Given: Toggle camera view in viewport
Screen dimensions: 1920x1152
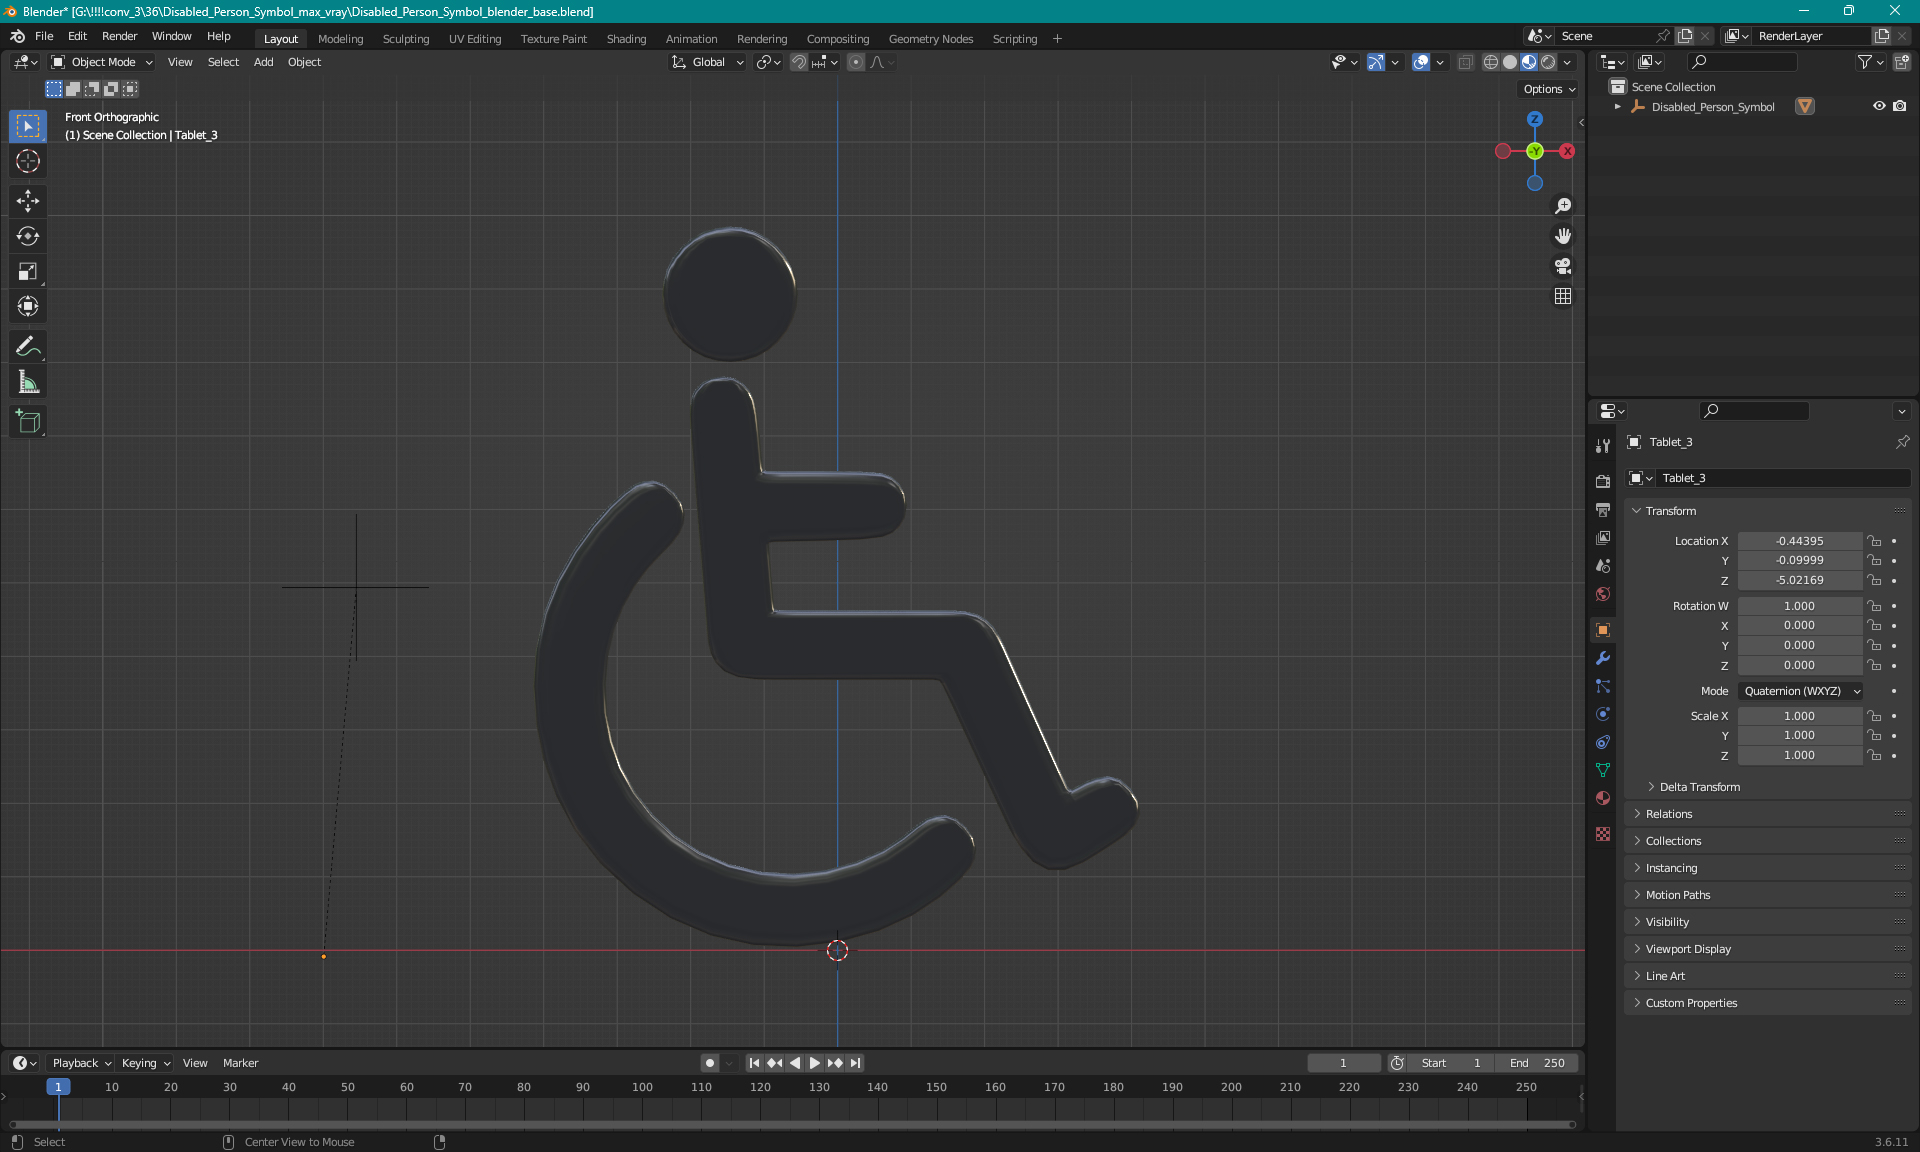Looking at the screenshot, I should click(x=1563, y=266).
